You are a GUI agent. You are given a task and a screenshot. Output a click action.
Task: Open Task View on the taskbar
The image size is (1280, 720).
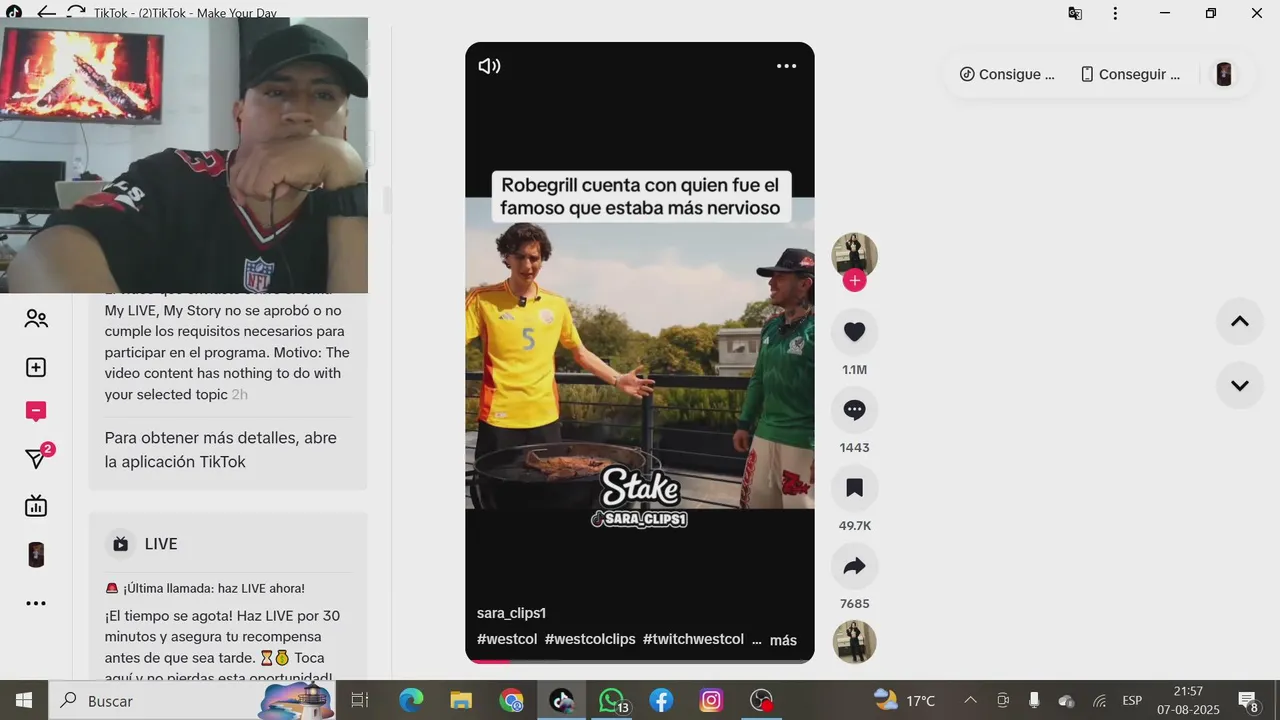coord(360,701)
